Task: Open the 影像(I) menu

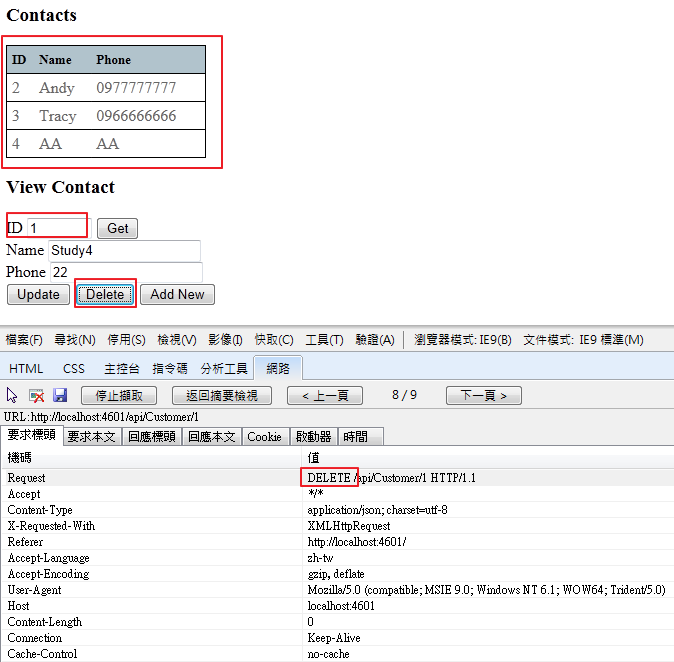Action: 225,340
